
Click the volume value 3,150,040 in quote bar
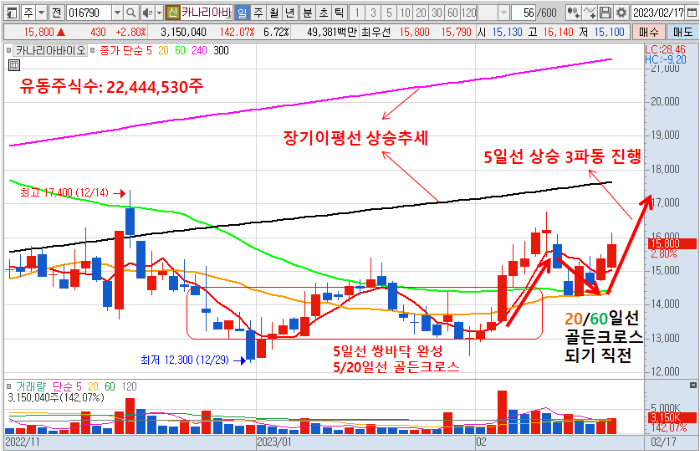[x=183, y=32]
